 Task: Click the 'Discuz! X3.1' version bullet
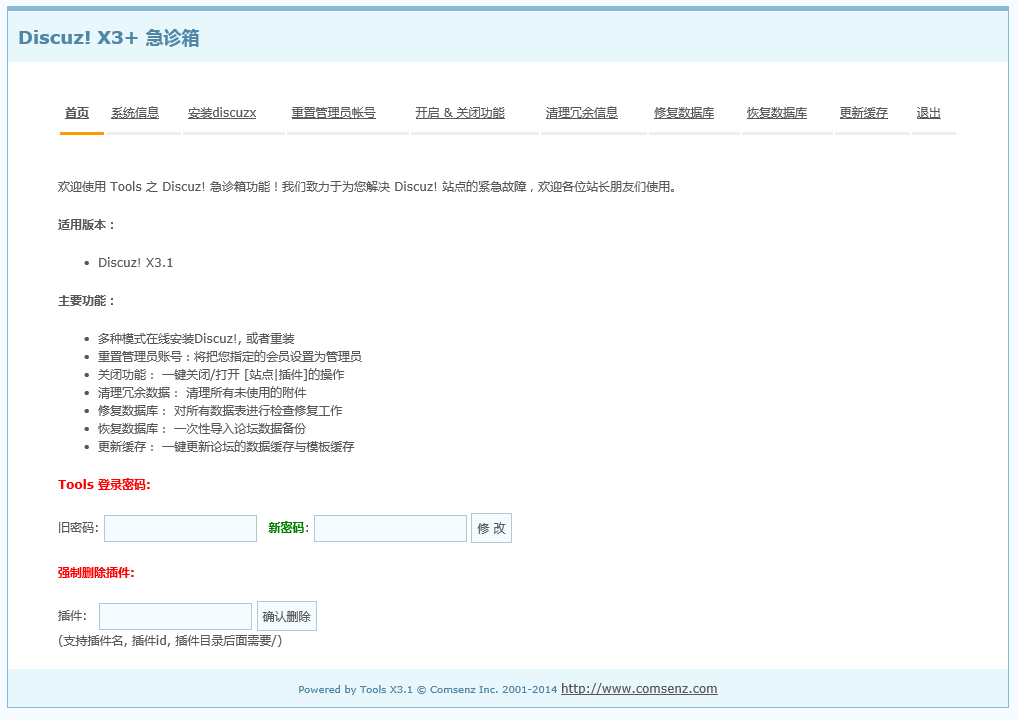(x=135, y=263)
